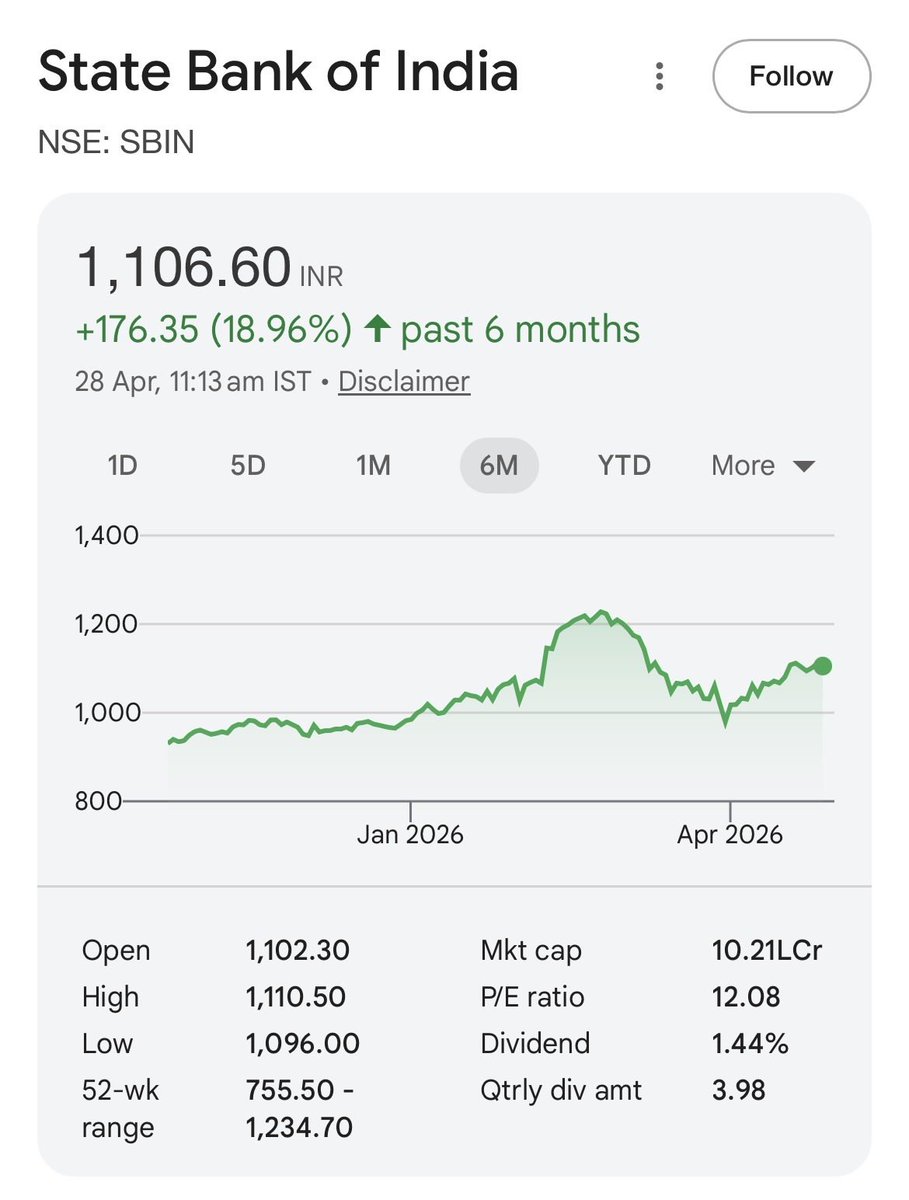Click the Low value 1,096.00

[302, 1043]
